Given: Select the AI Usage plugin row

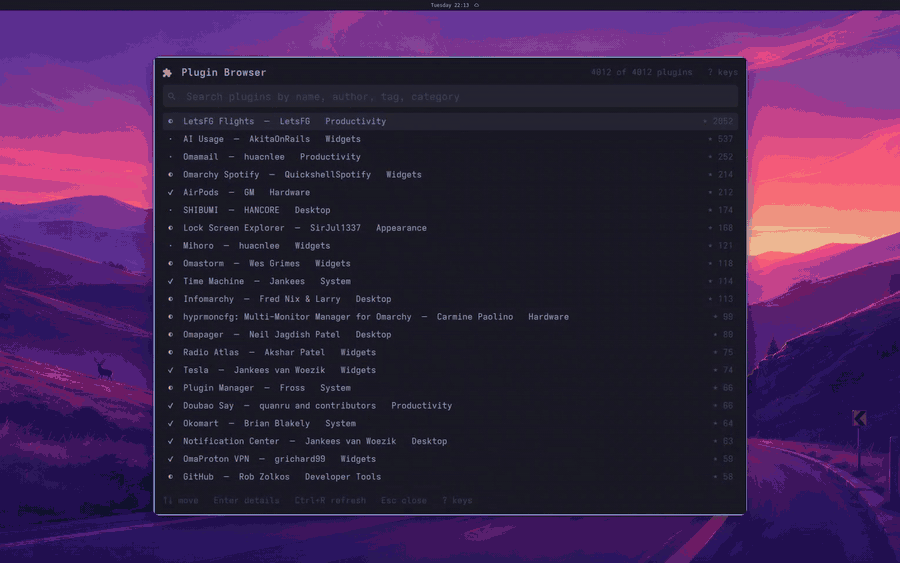Looking at the screenshot, I should 451,139.
